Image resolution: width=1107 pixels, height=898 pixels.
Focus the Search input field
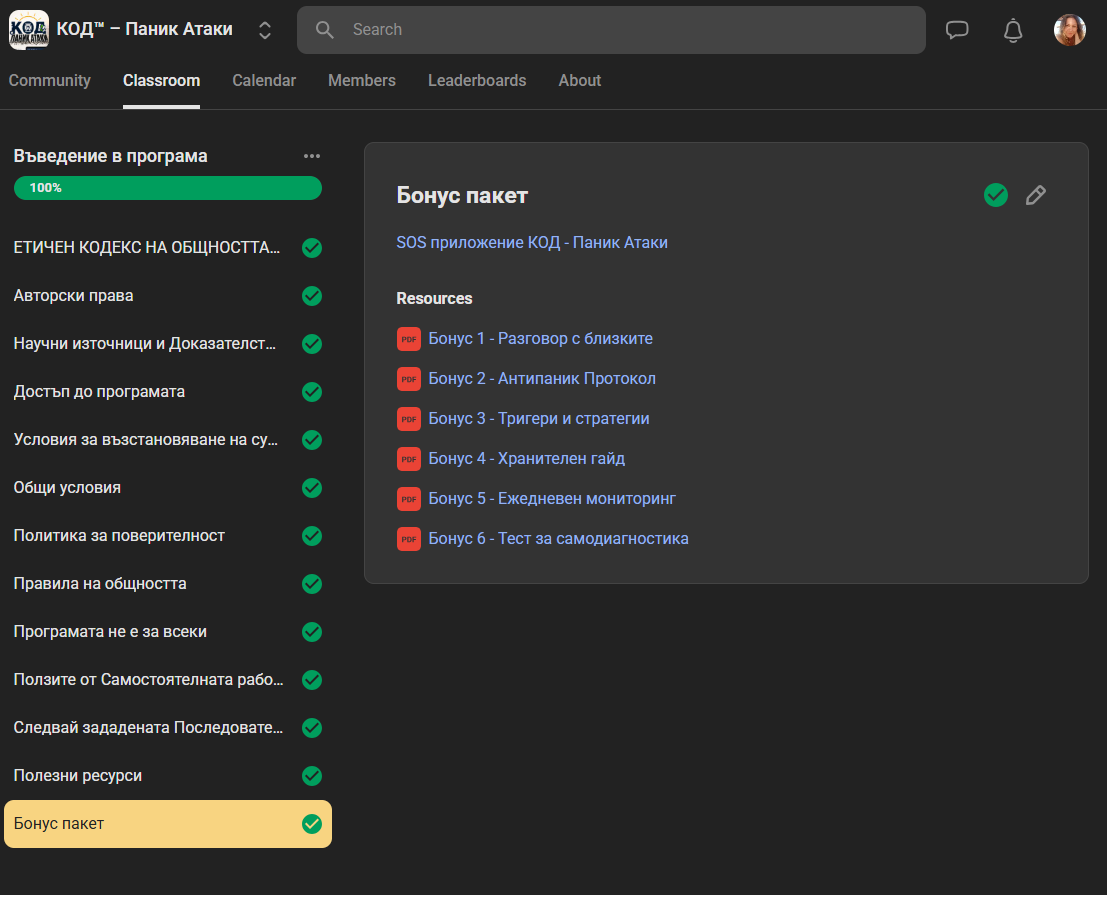[x=611, y=30]
